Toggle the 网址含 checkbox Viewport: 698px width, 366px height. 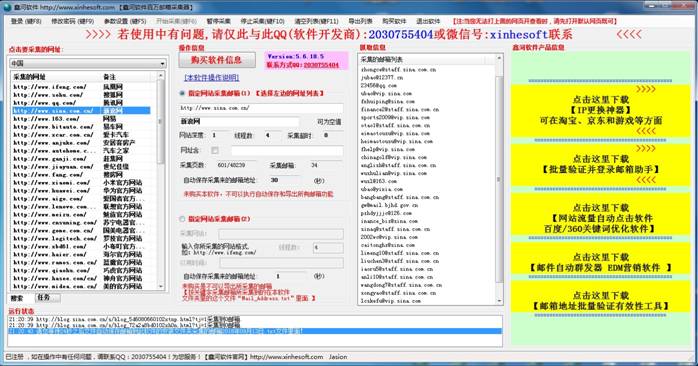[x=215, y=150]
